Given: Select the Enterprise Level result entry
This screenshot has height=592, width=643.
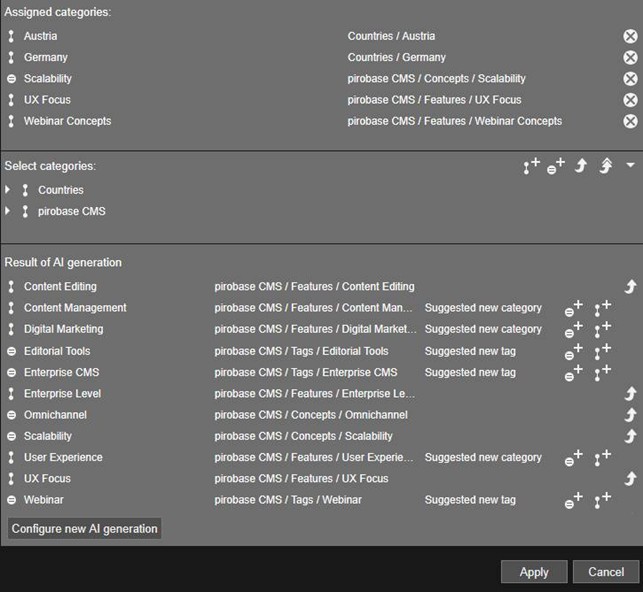Looking at the screenshot, I should [62, 394].
